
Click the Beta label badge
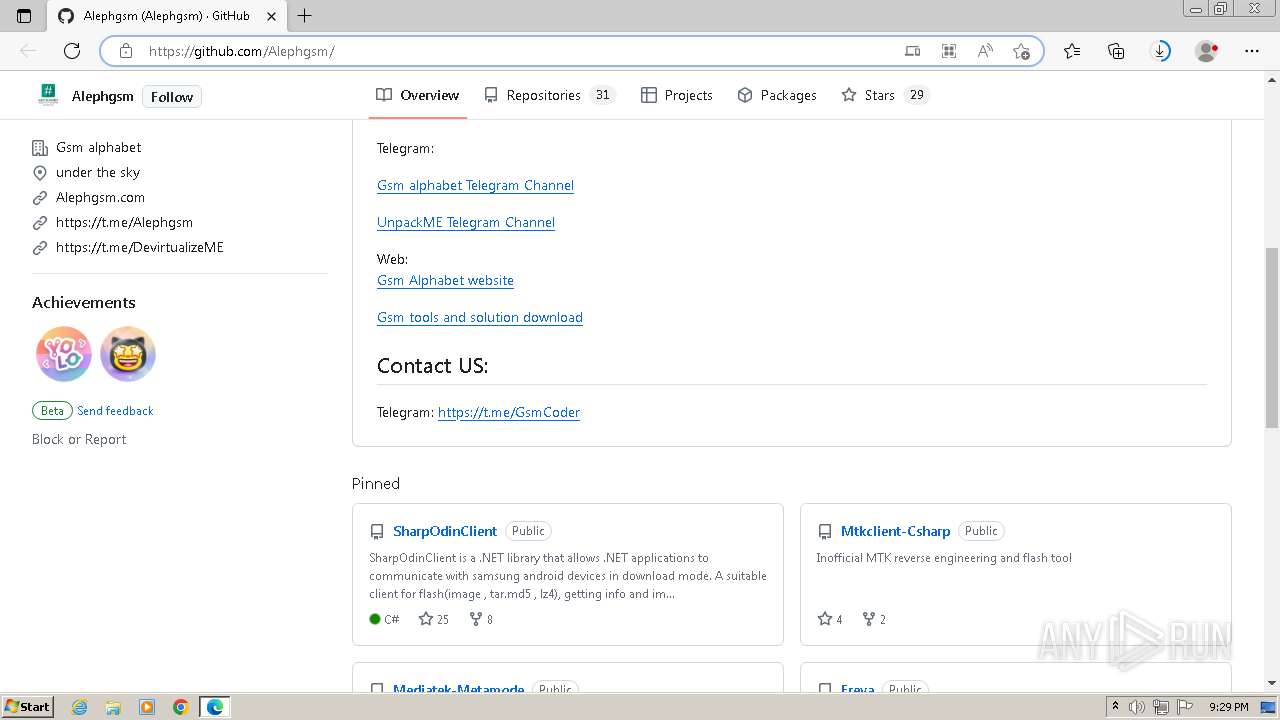52,411
